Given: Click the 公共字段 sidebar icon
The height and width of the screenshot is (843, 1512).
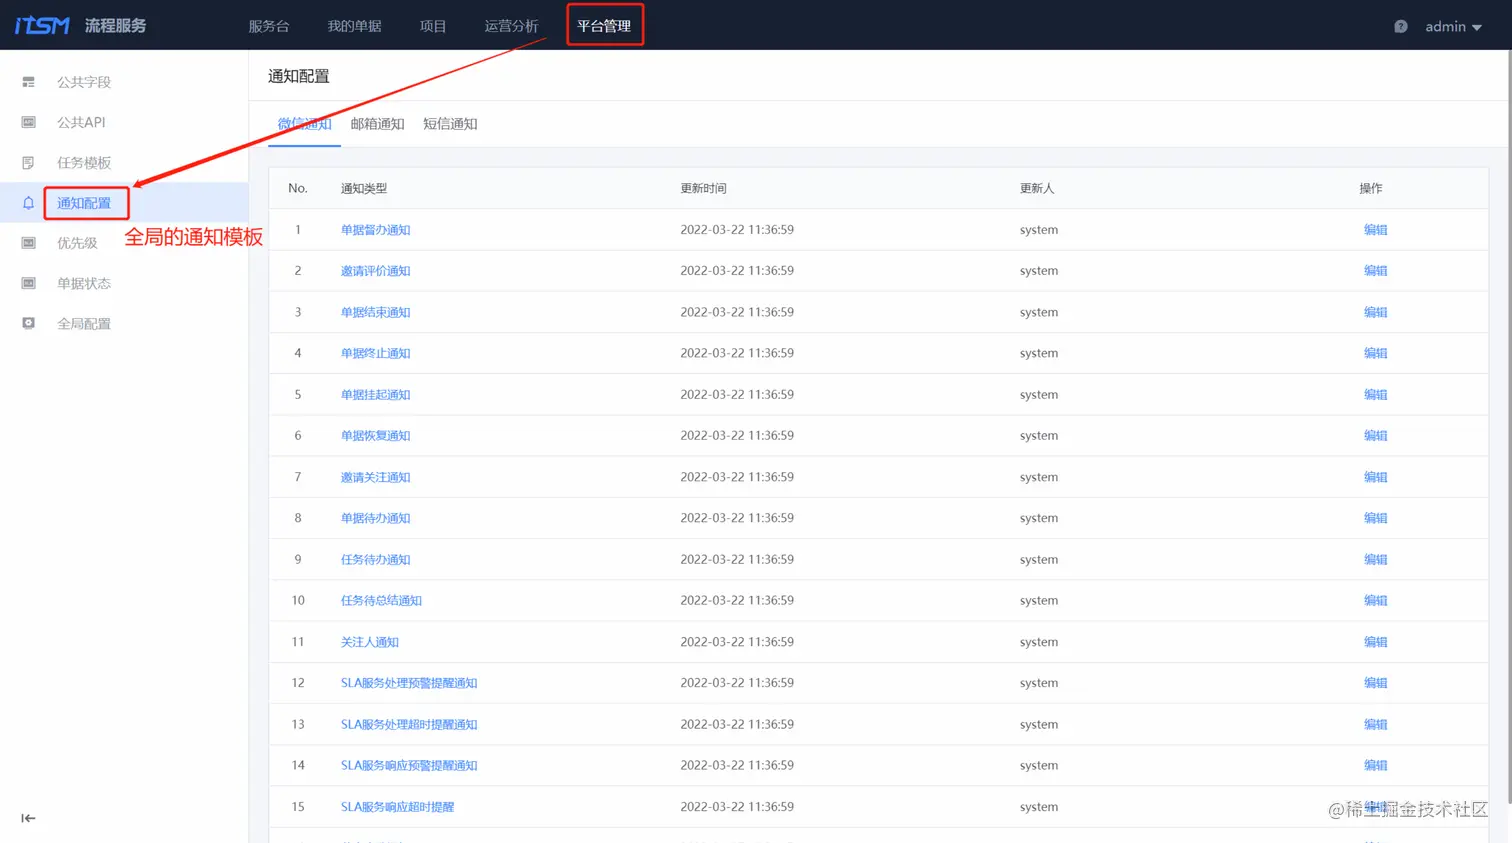Looking at the screenshot, I should click(x=28, y=82).
